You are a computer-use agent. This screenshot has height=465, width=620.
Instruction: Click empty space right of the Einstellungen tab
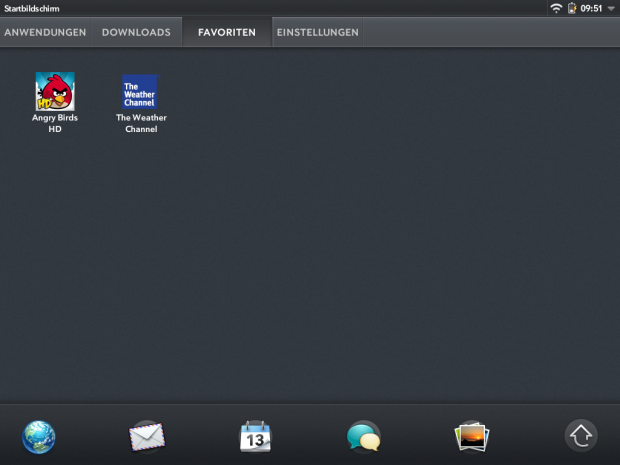(490, 33)
